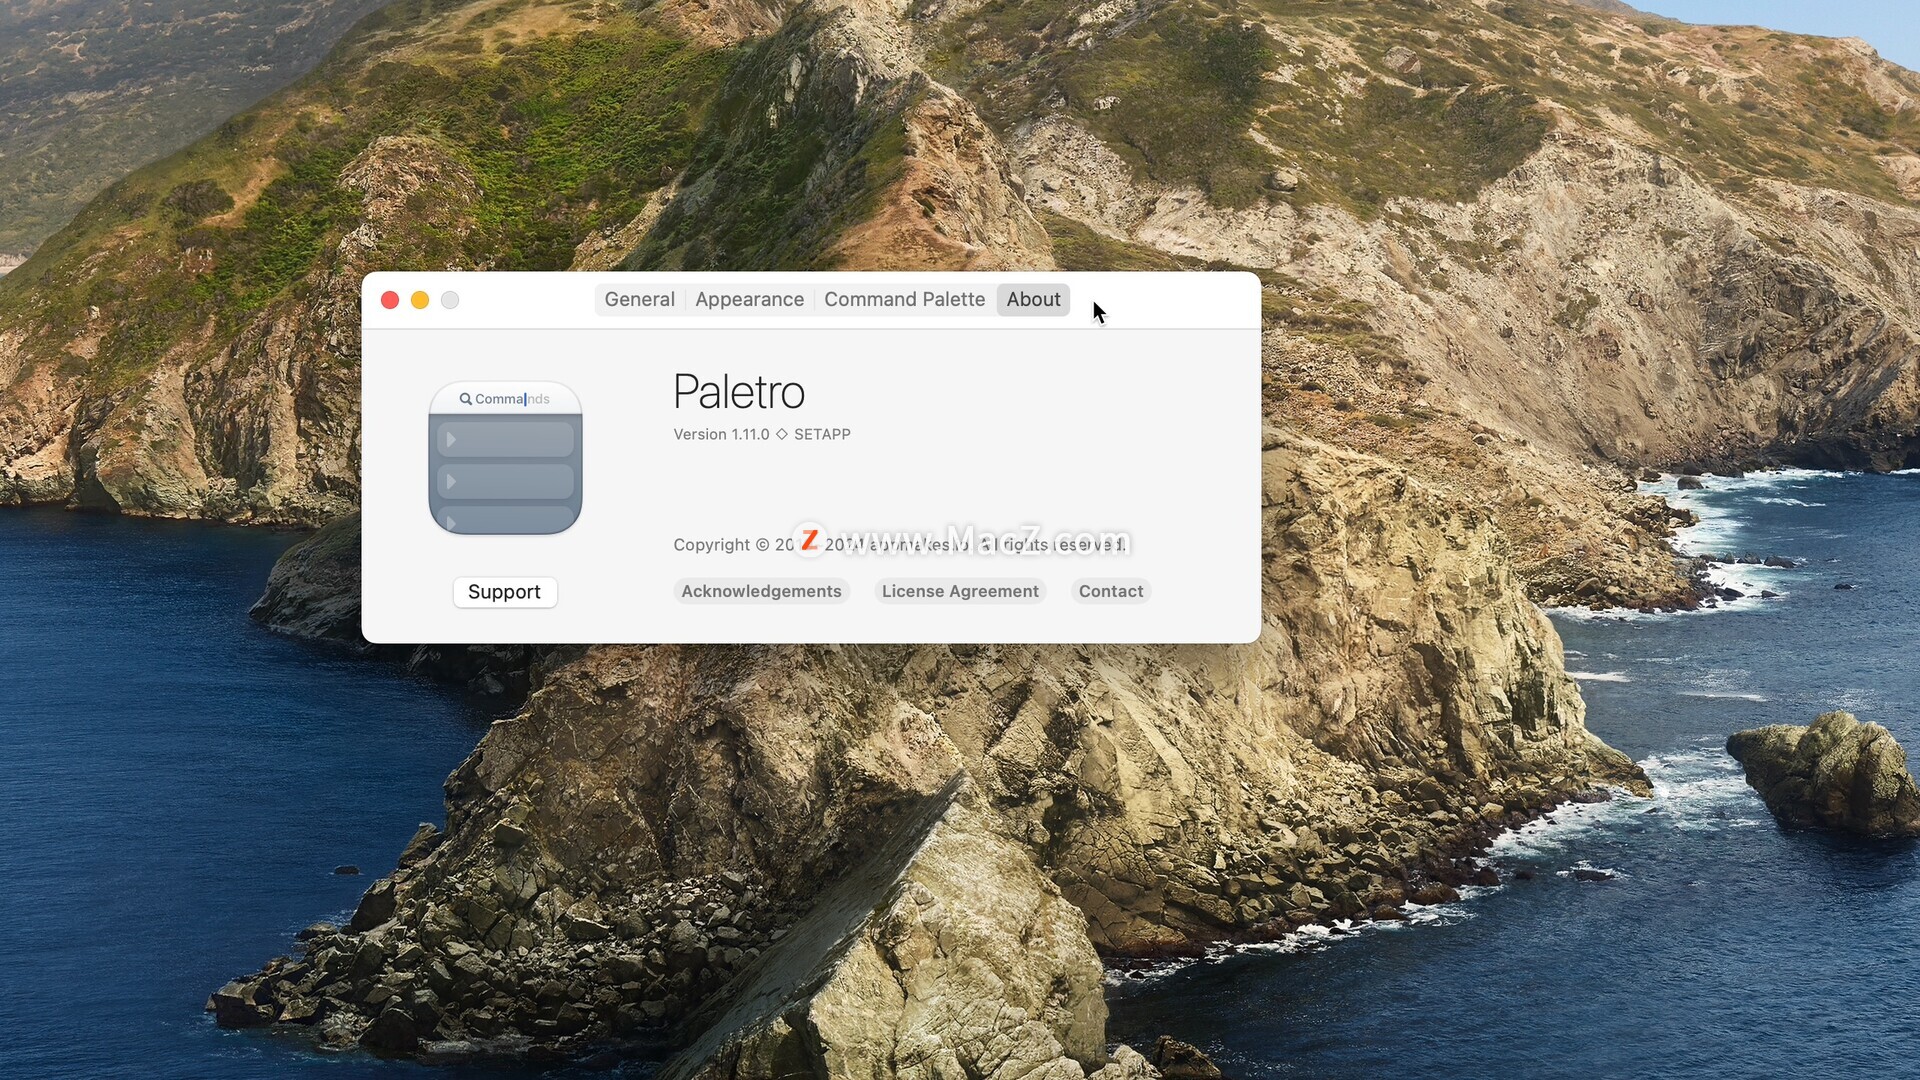Screen dimensions: 1920x1080
Task: Open Support for Paletro
Action: point(504,592)
